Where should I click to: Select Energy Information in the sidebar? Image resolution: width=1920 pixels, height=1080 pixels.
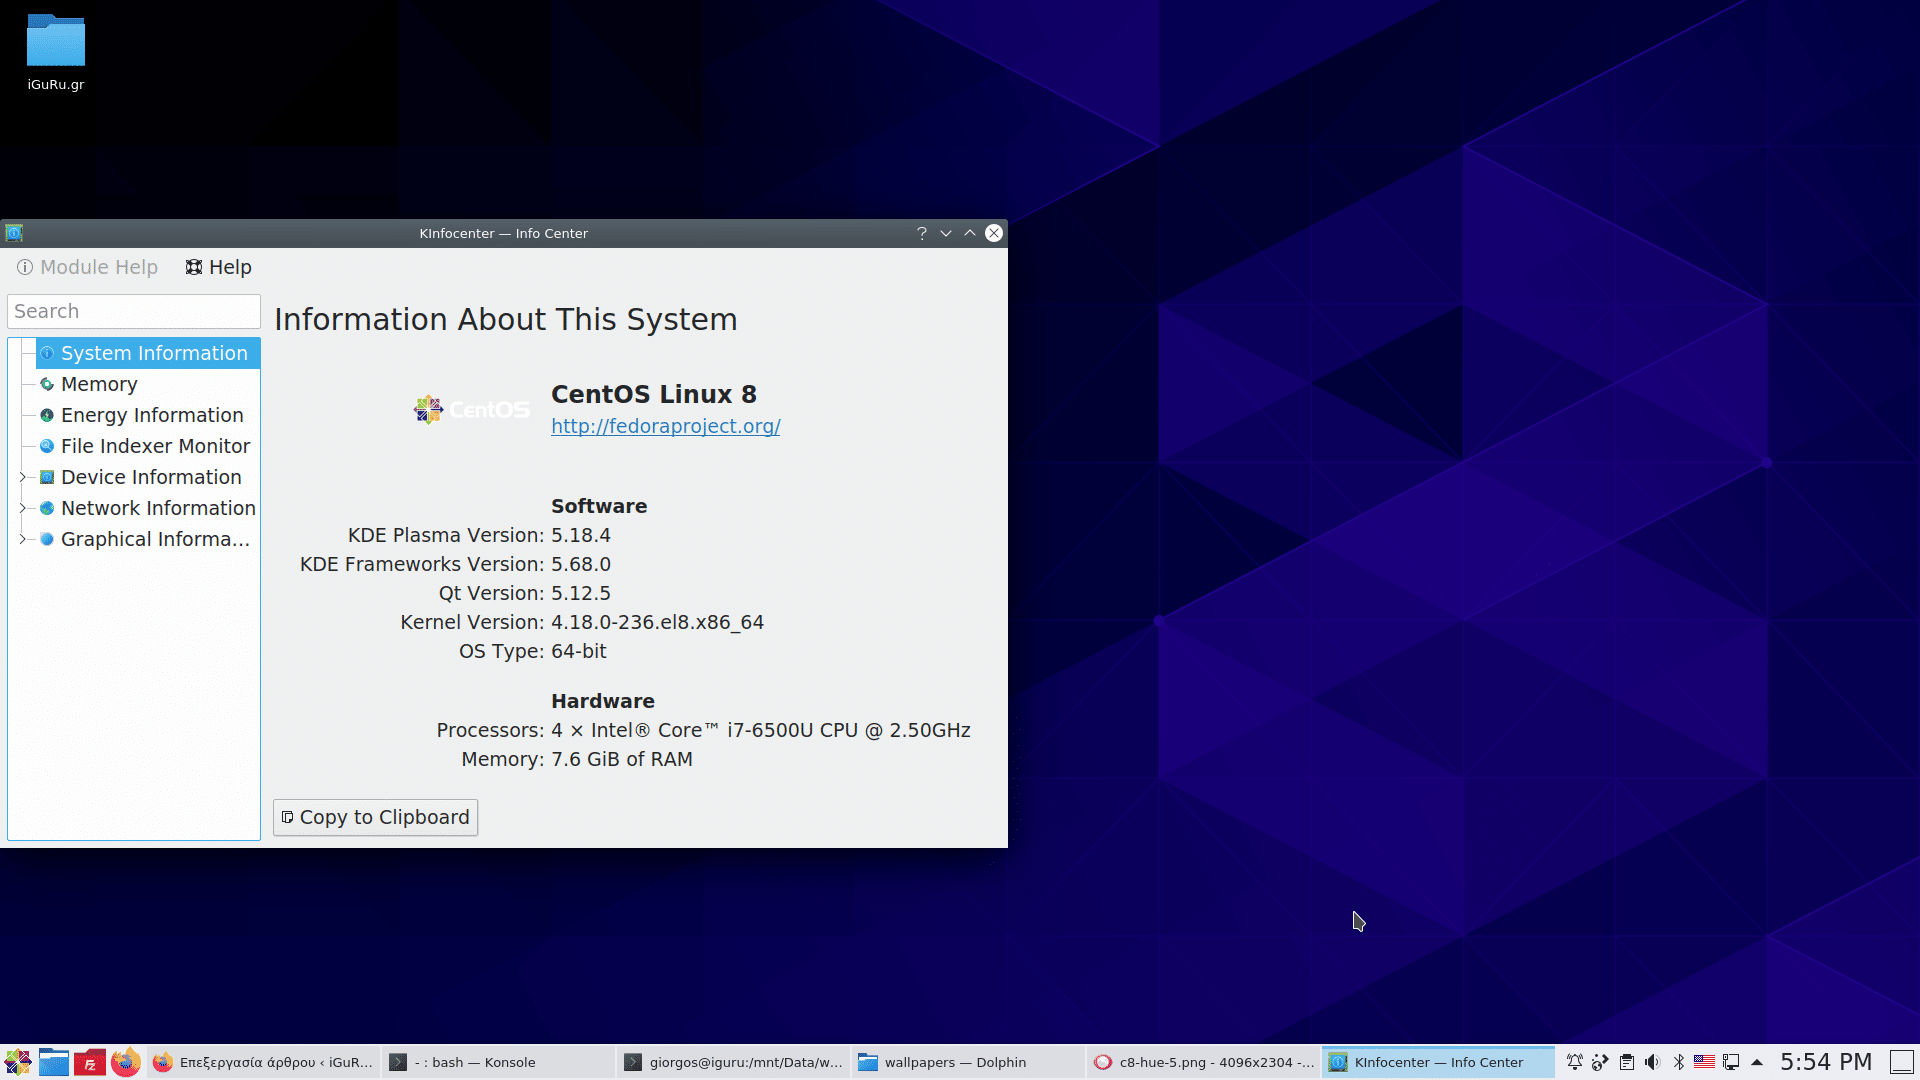[148, 415]
